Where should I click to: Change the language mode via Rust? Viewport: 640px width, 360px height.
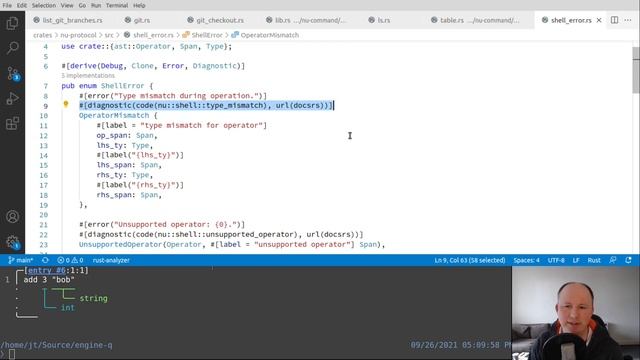594,260
